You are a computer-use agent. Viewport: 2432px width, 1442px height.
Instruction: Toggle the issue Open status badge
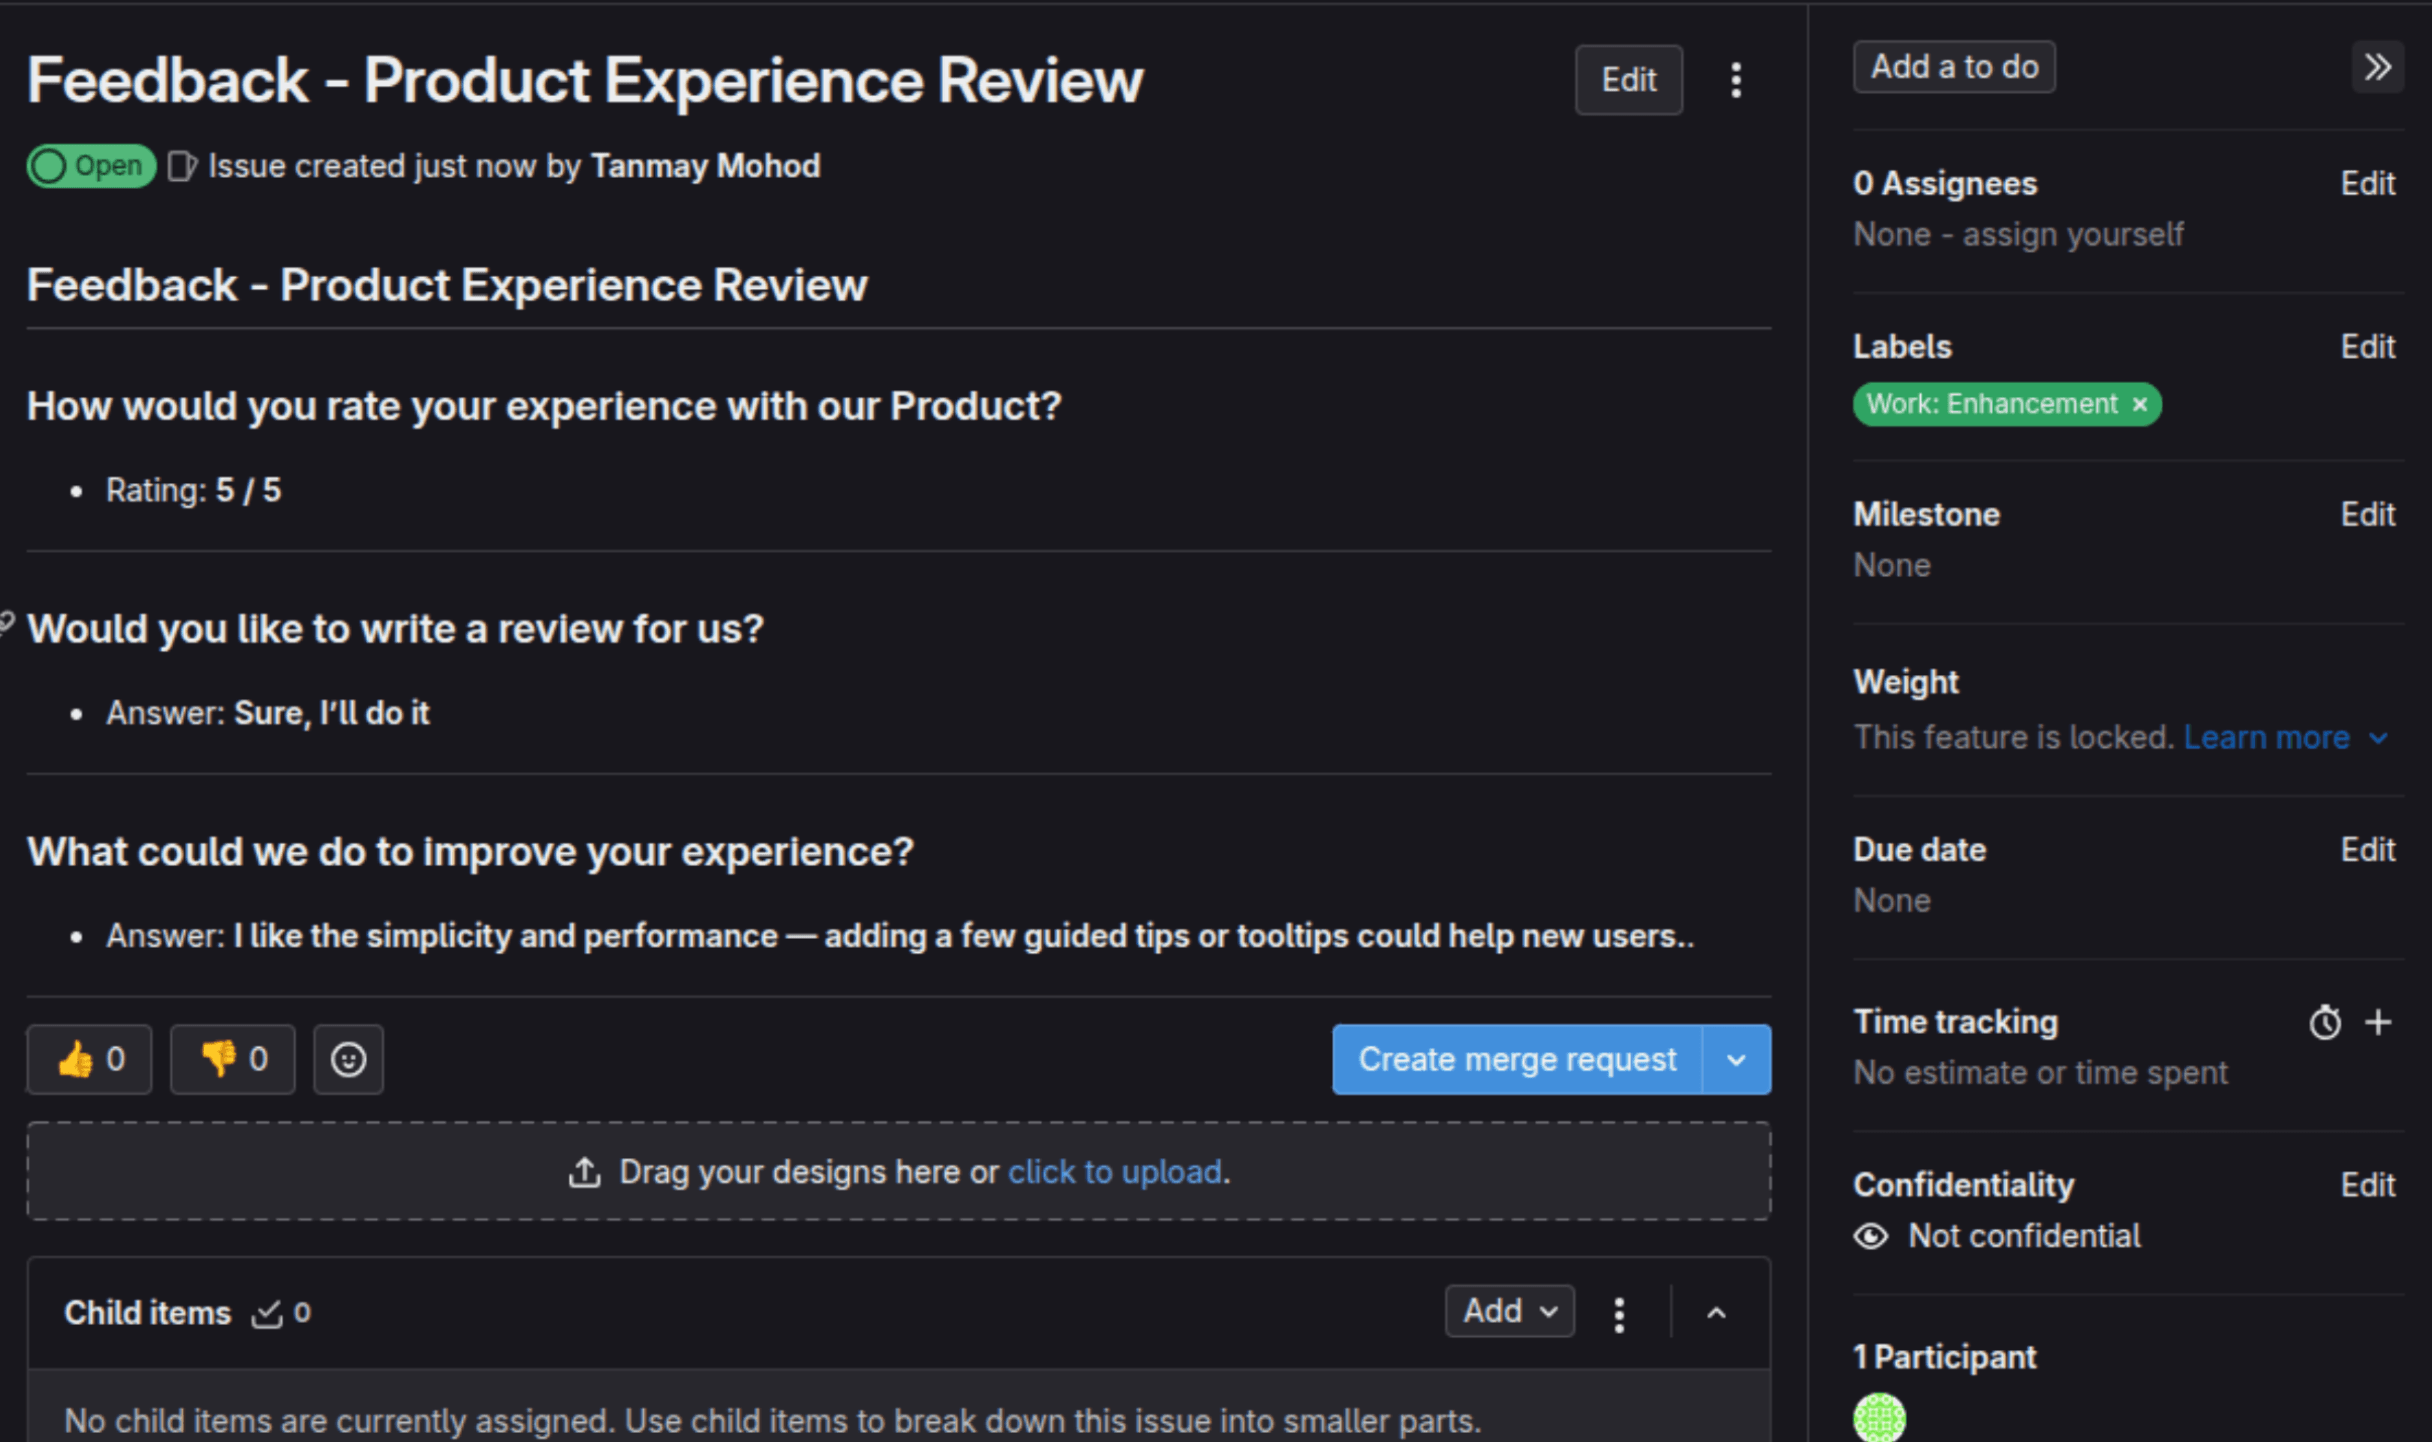(90, 165)
